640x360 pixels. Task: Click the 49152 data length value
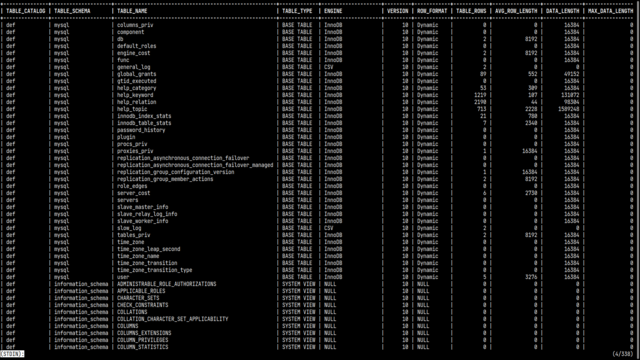(x=571, y=74)
